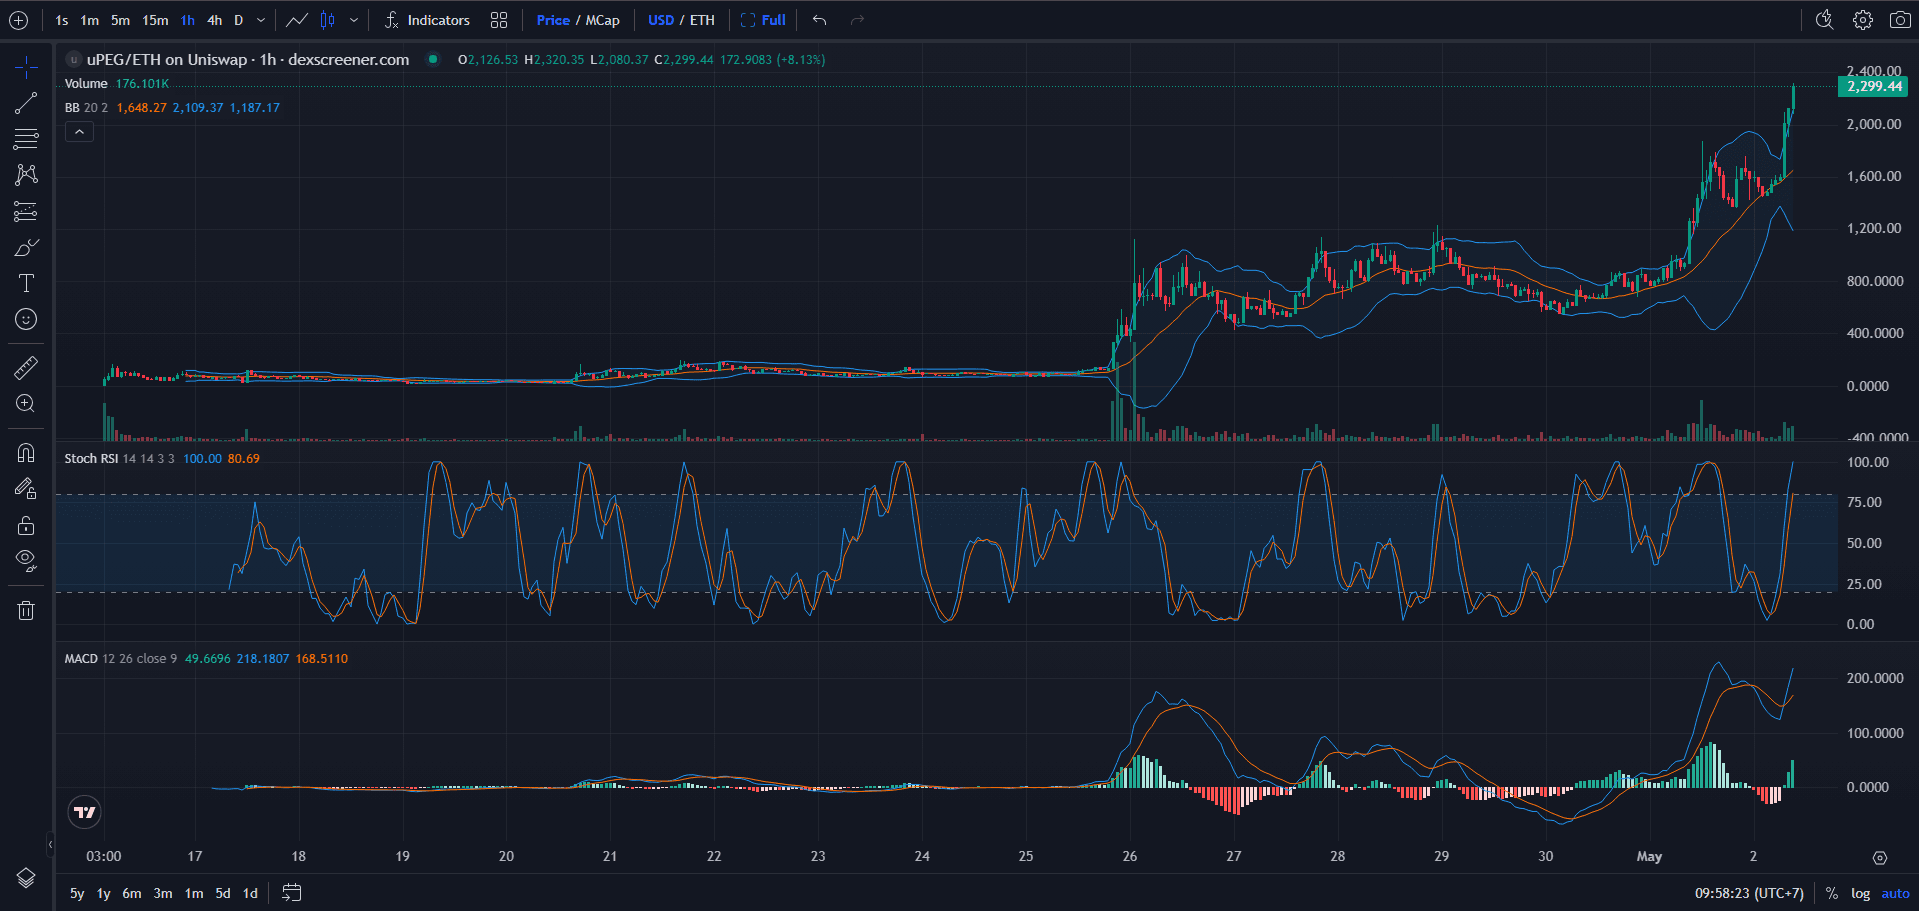Select the 1h timeframe
Viewport: 1919px width, 911px height.
(x=188, y=20)
